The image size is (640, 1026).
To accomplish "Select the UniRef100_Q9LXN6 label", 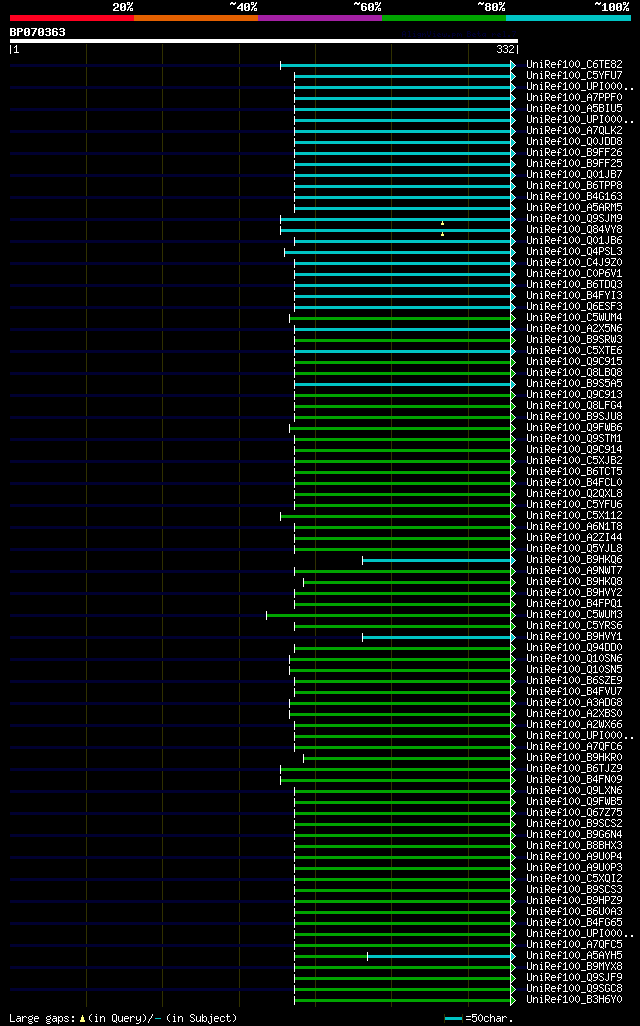I will click(x=575, y=790).
